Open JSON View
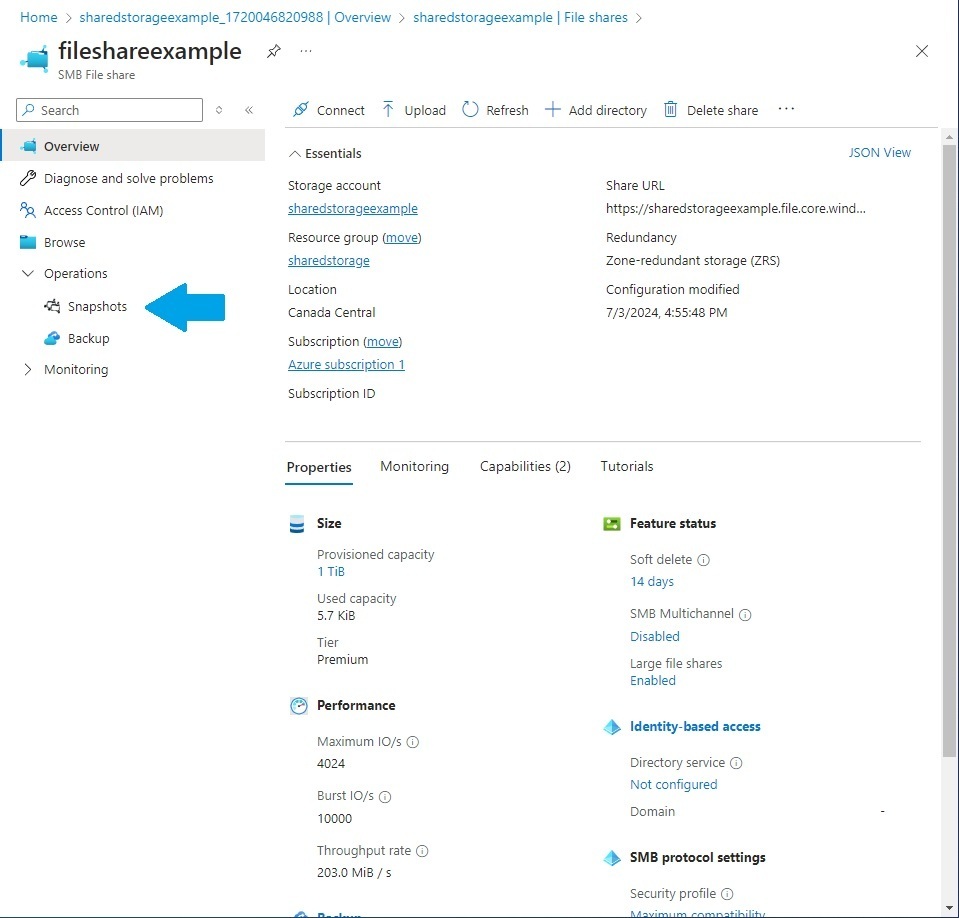The height and width of the screenshot is (918, 959). tap(879, 152)
